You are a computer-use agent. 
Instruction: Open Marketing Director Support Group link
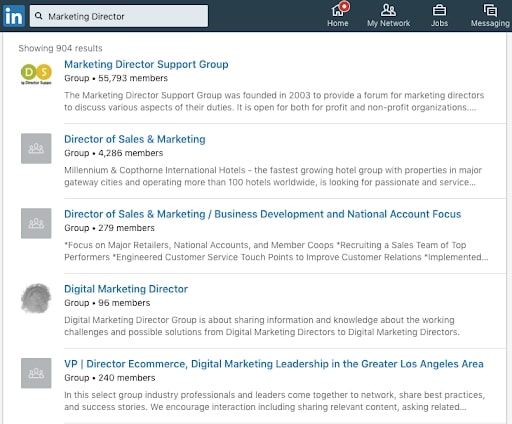146,64
